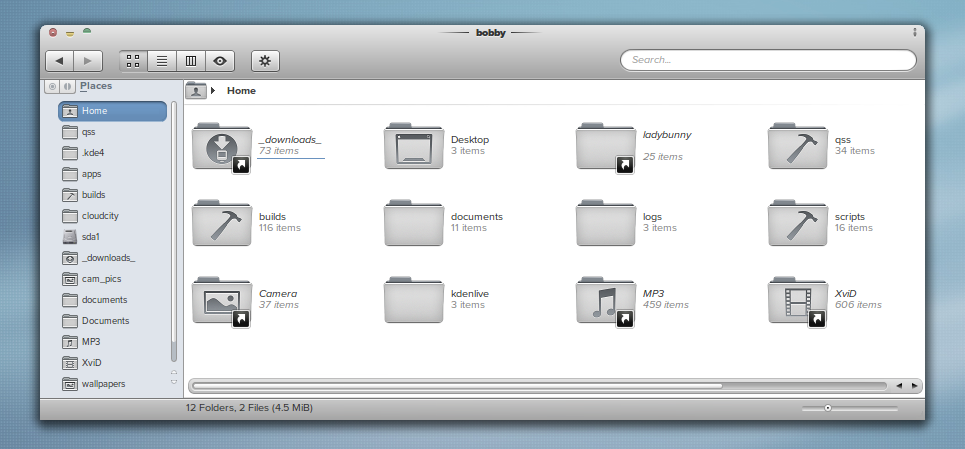Select the XviD video folder icon in main view
Image resolution: width=965 pixels, height=449 pixels.
(x=798, y=300)
